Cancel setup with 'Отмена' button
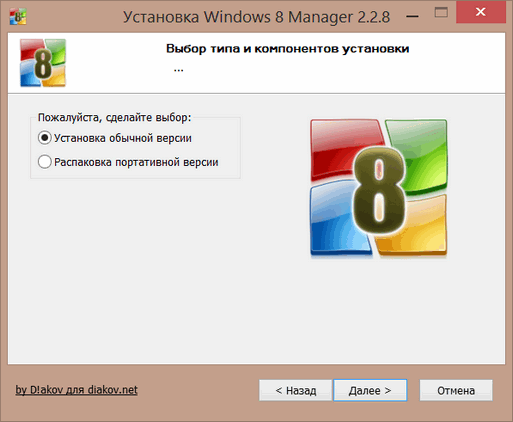Screen dimensions: 513x422 click(456, 390)
